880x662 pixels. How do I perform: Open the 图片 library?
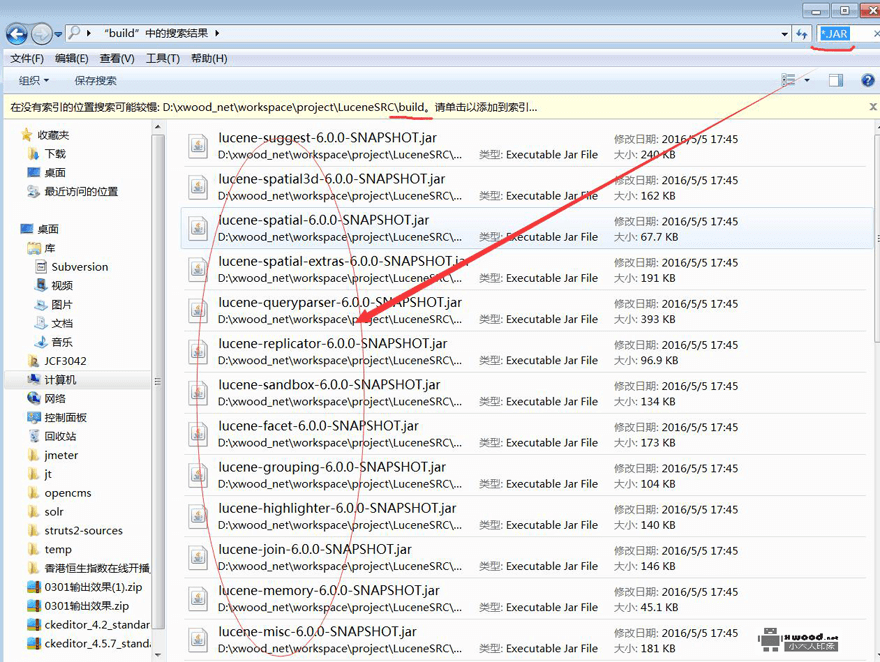pyautogui.click(x=54, y=305)
